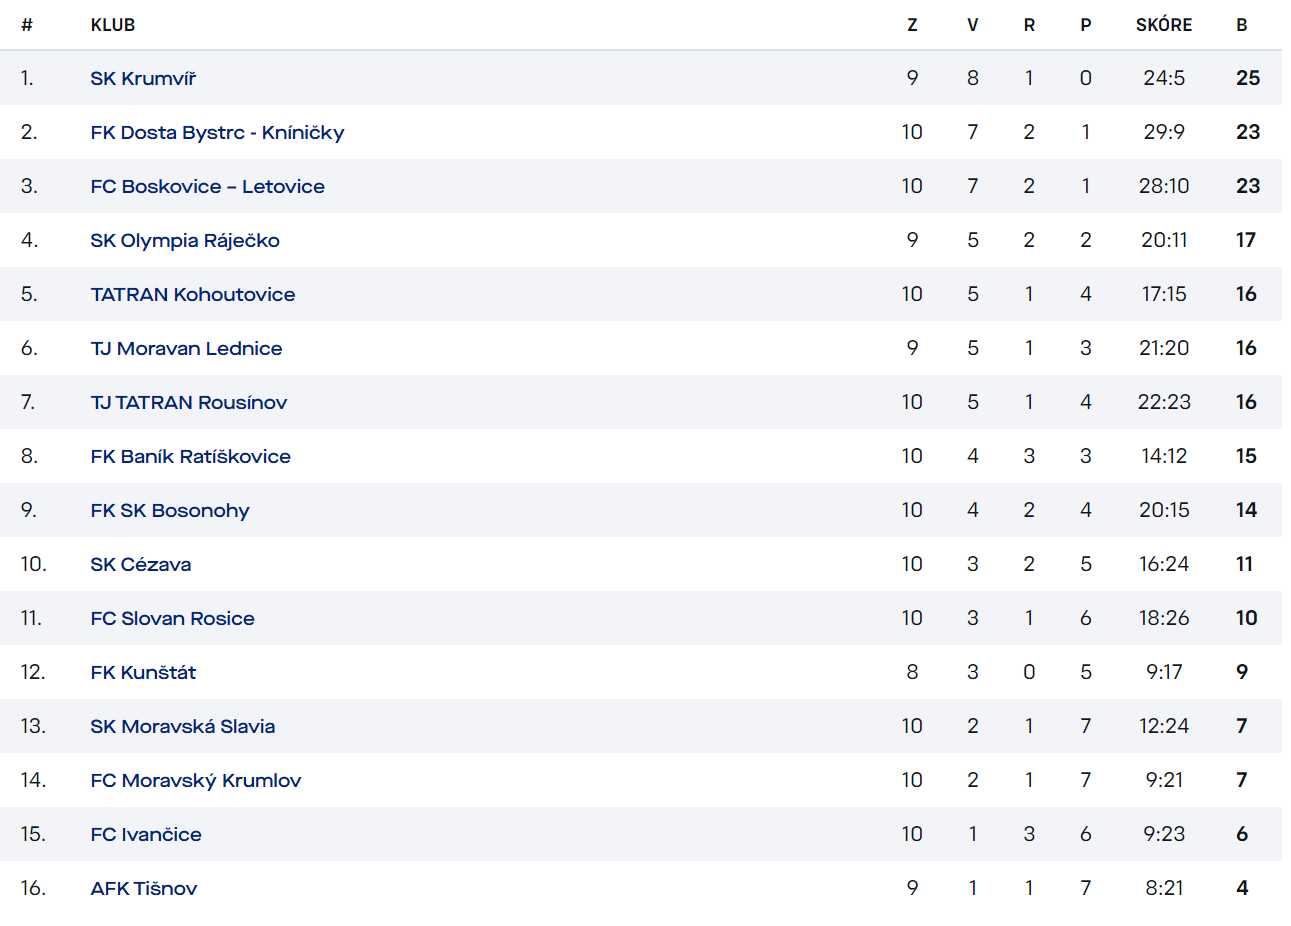This screenshot has height=926, width=1291.
Task: Select the AFK Tišnov club link
Action: tap(144, 888)
